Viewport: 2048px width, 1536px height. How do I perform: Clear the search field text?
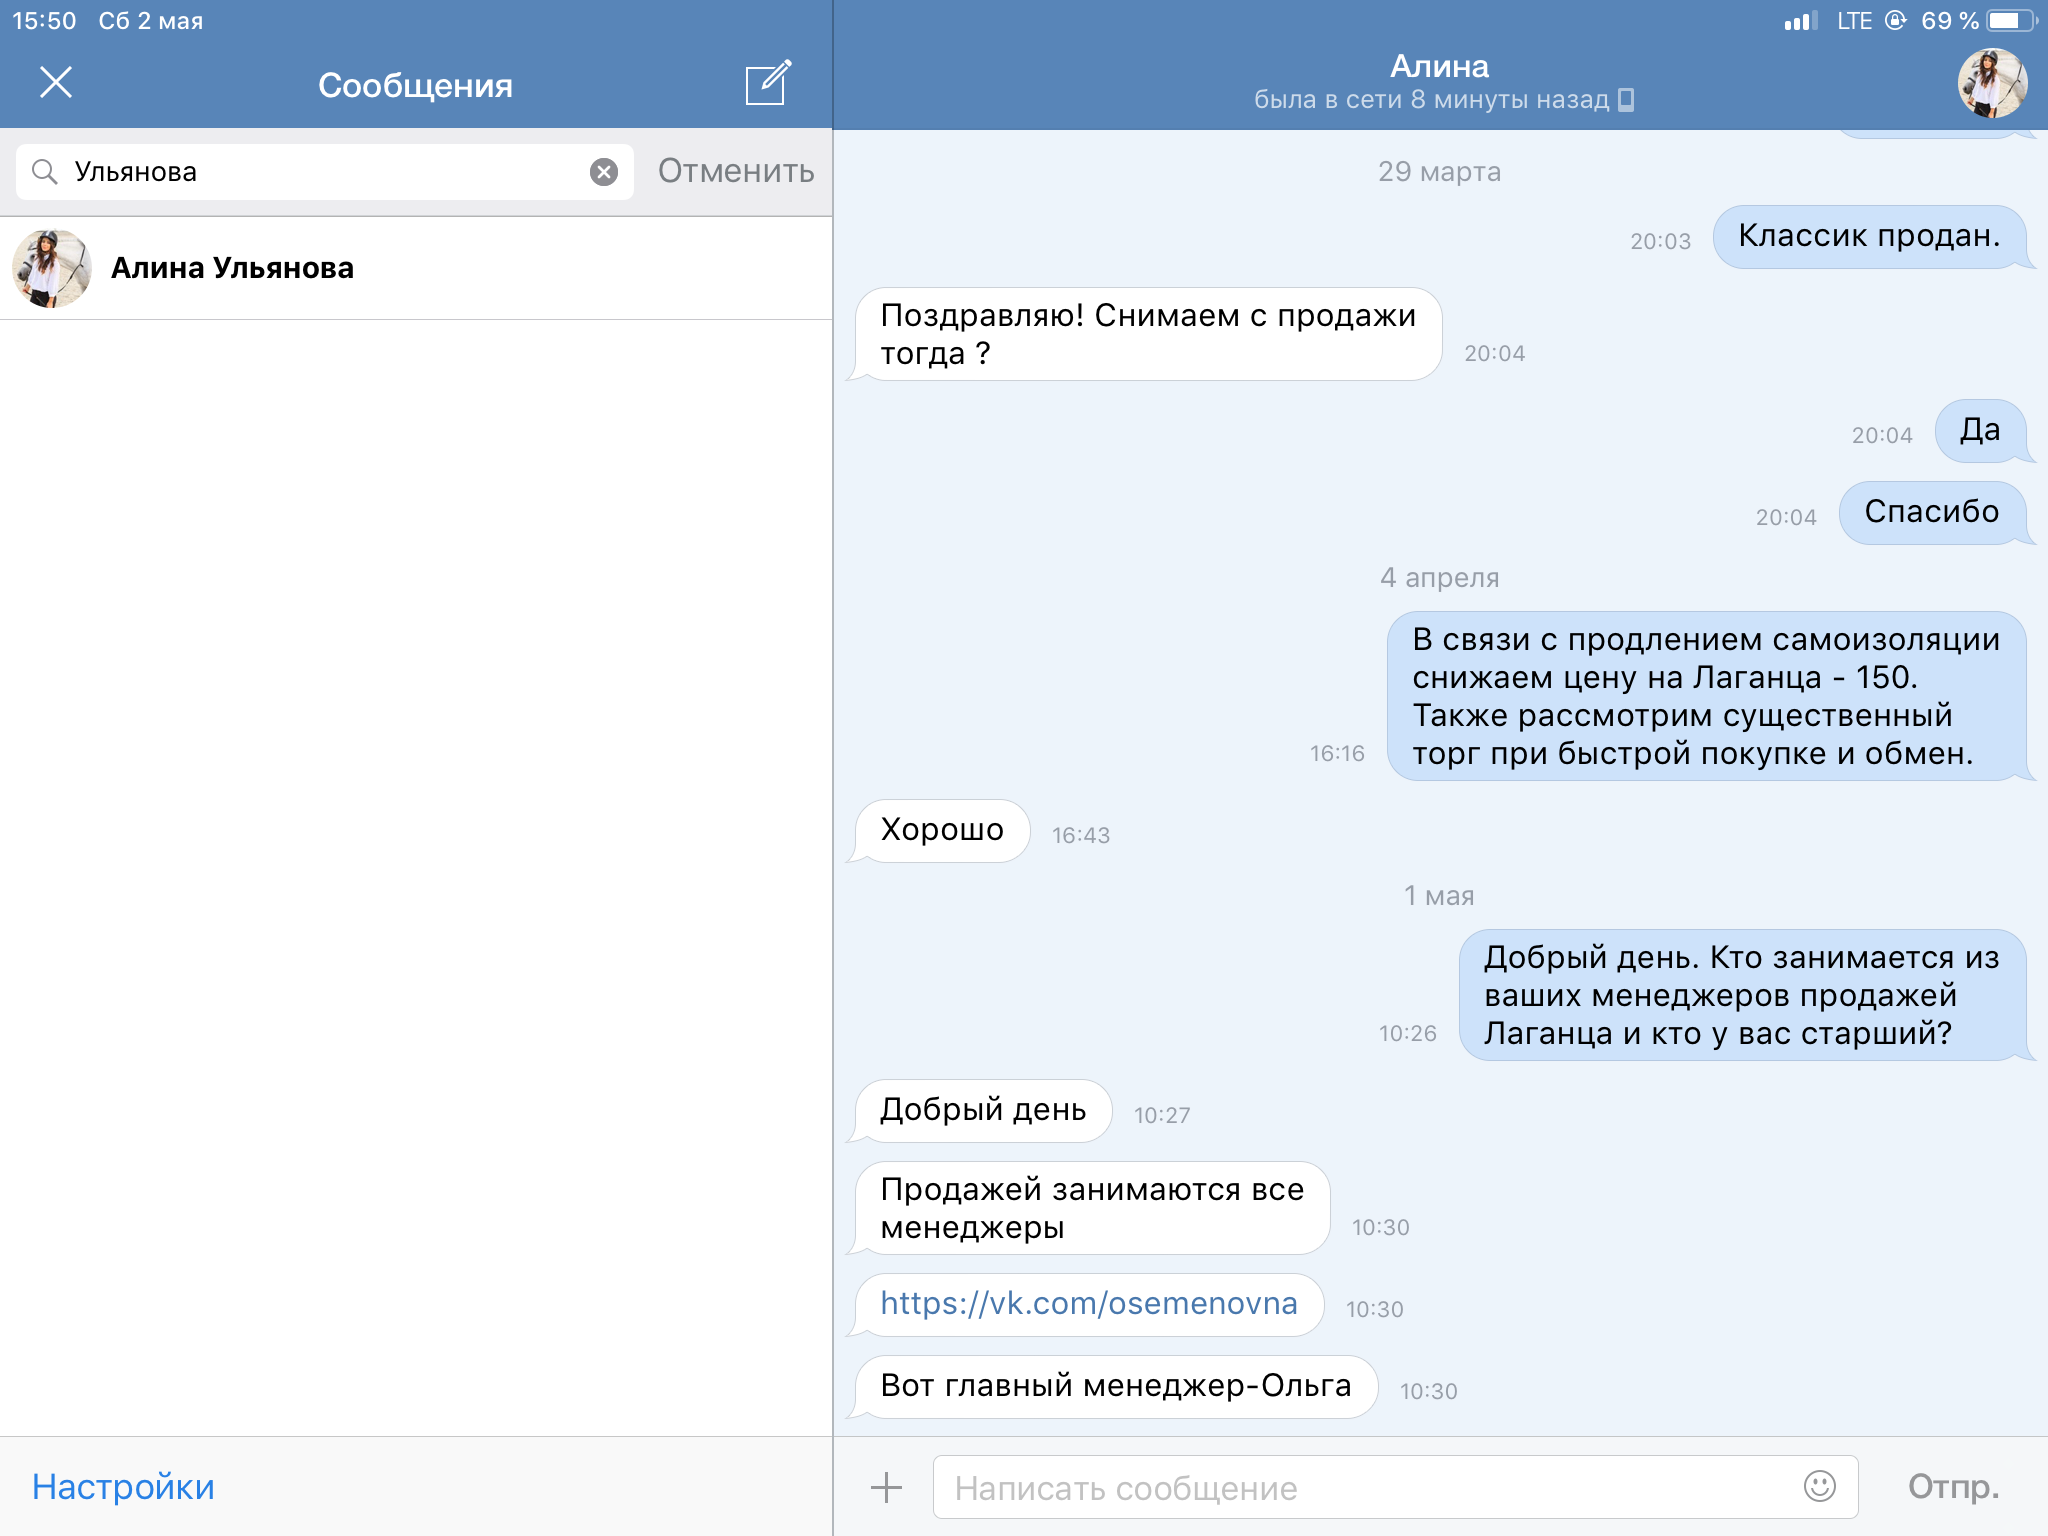pyautogui.click(x=603, y=172)
